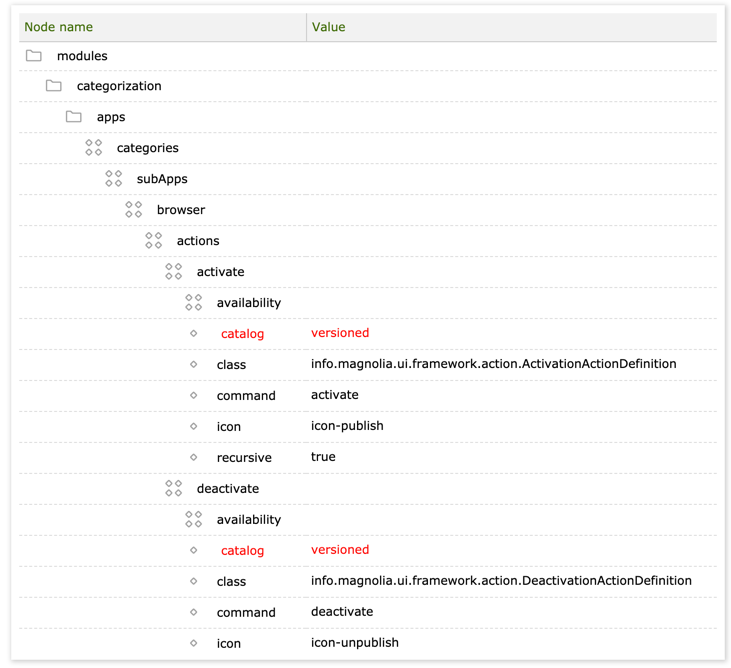Select availability node under deactivate

coord(248,520)
